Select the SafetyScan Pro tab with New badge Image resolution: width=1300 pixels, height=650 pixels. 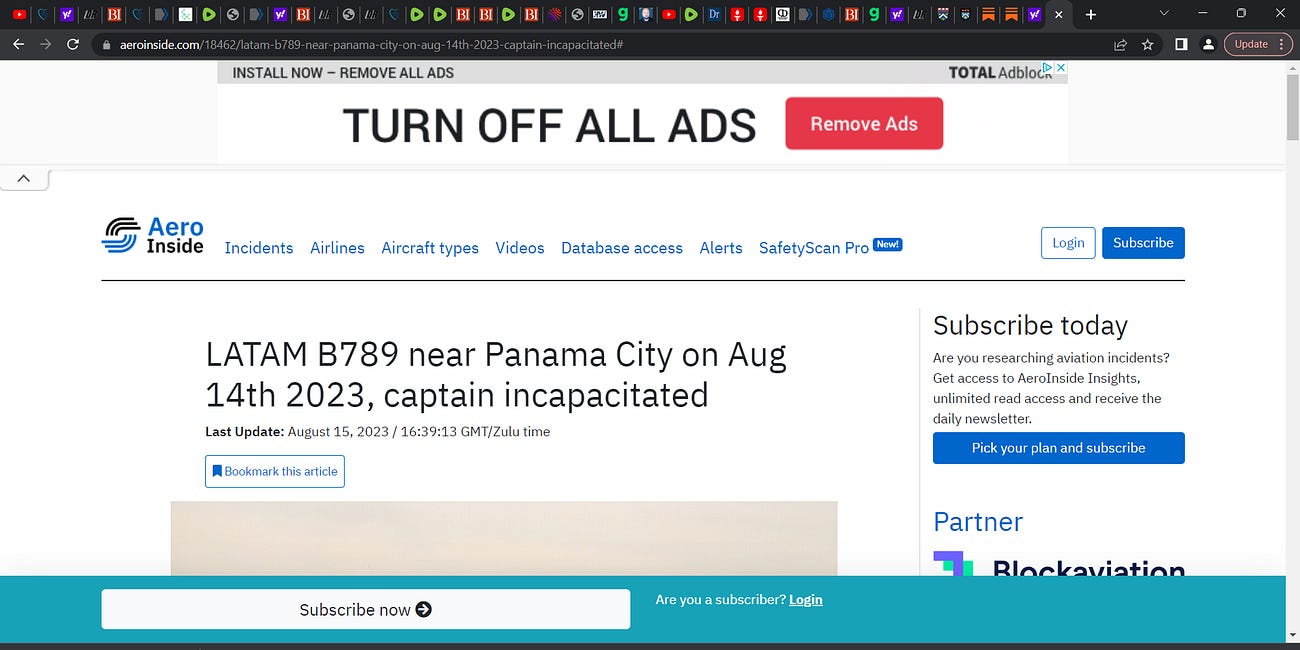(x=815, y=247)
